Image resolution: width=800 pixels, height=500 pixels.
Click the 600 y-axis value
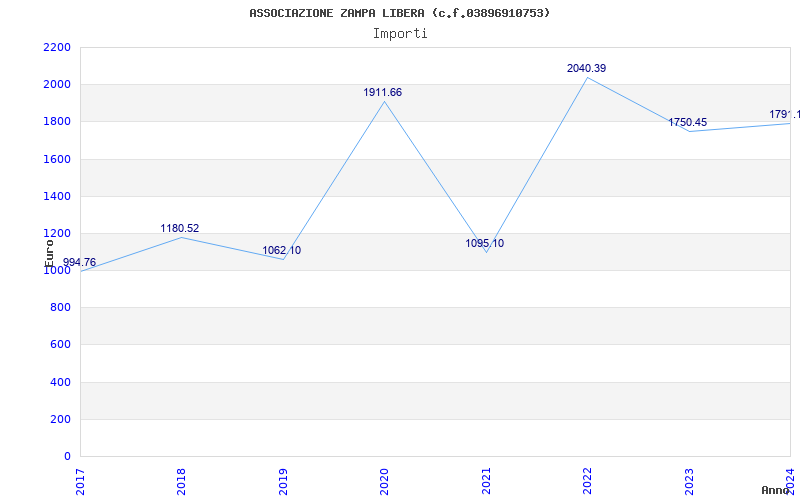(x=60, y=345)
